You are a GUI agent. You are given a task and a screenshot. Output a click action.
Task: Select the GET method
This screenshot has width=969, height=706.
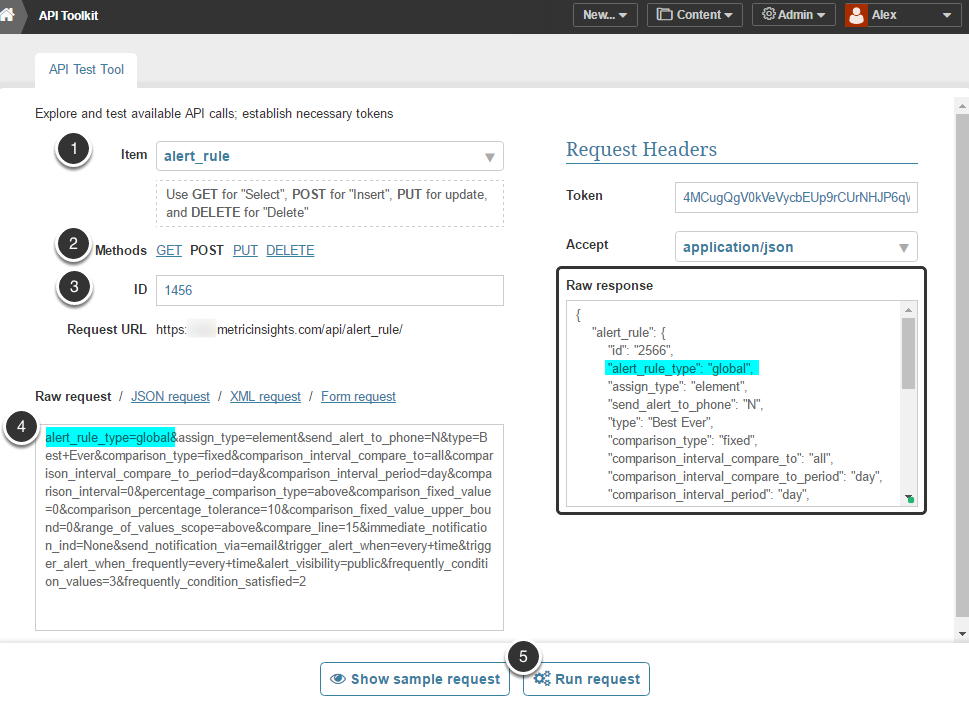[x=168, y=251]
